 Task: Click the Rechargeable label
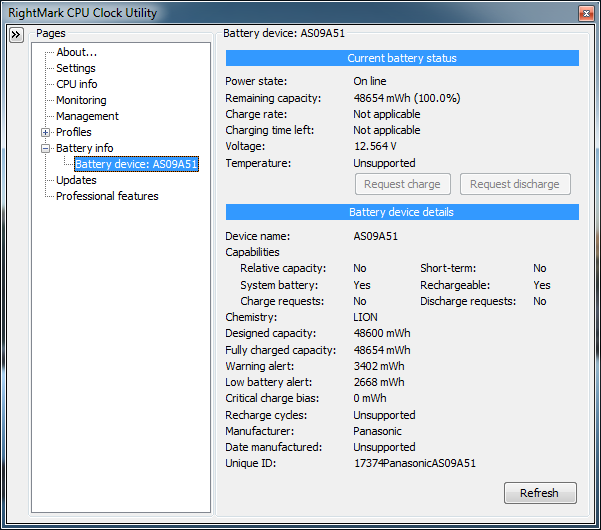455,286
